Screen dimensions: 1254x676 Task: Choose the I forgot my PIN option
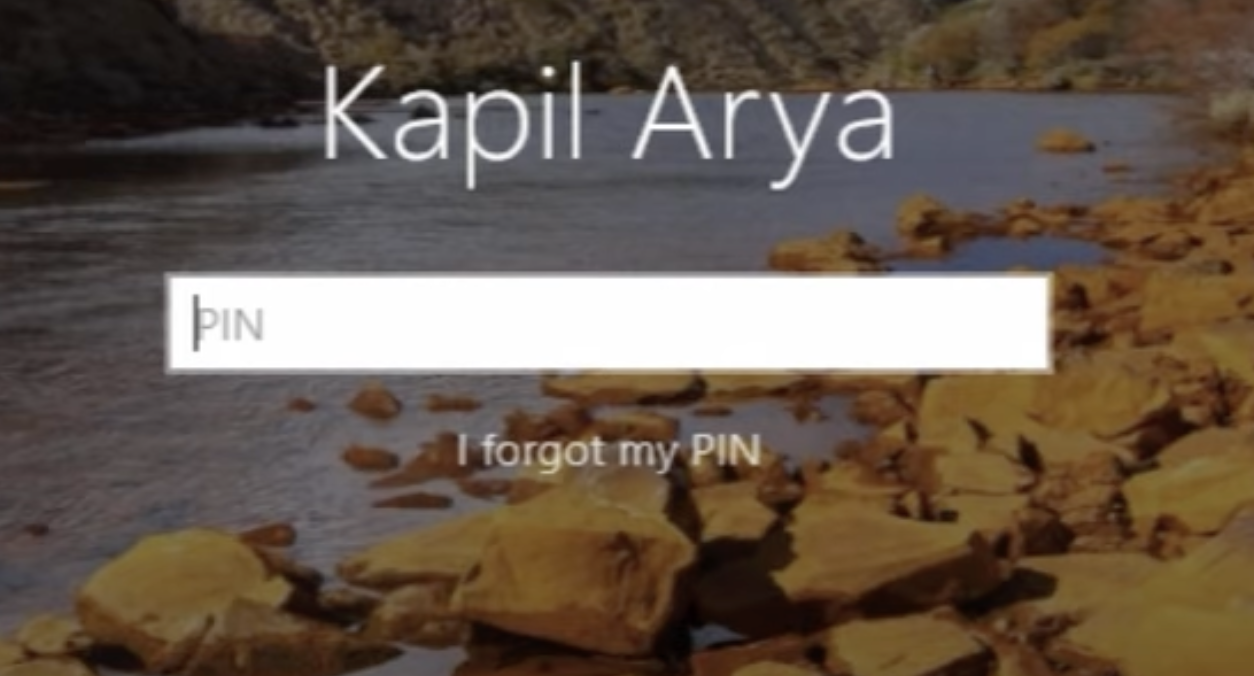608,451
